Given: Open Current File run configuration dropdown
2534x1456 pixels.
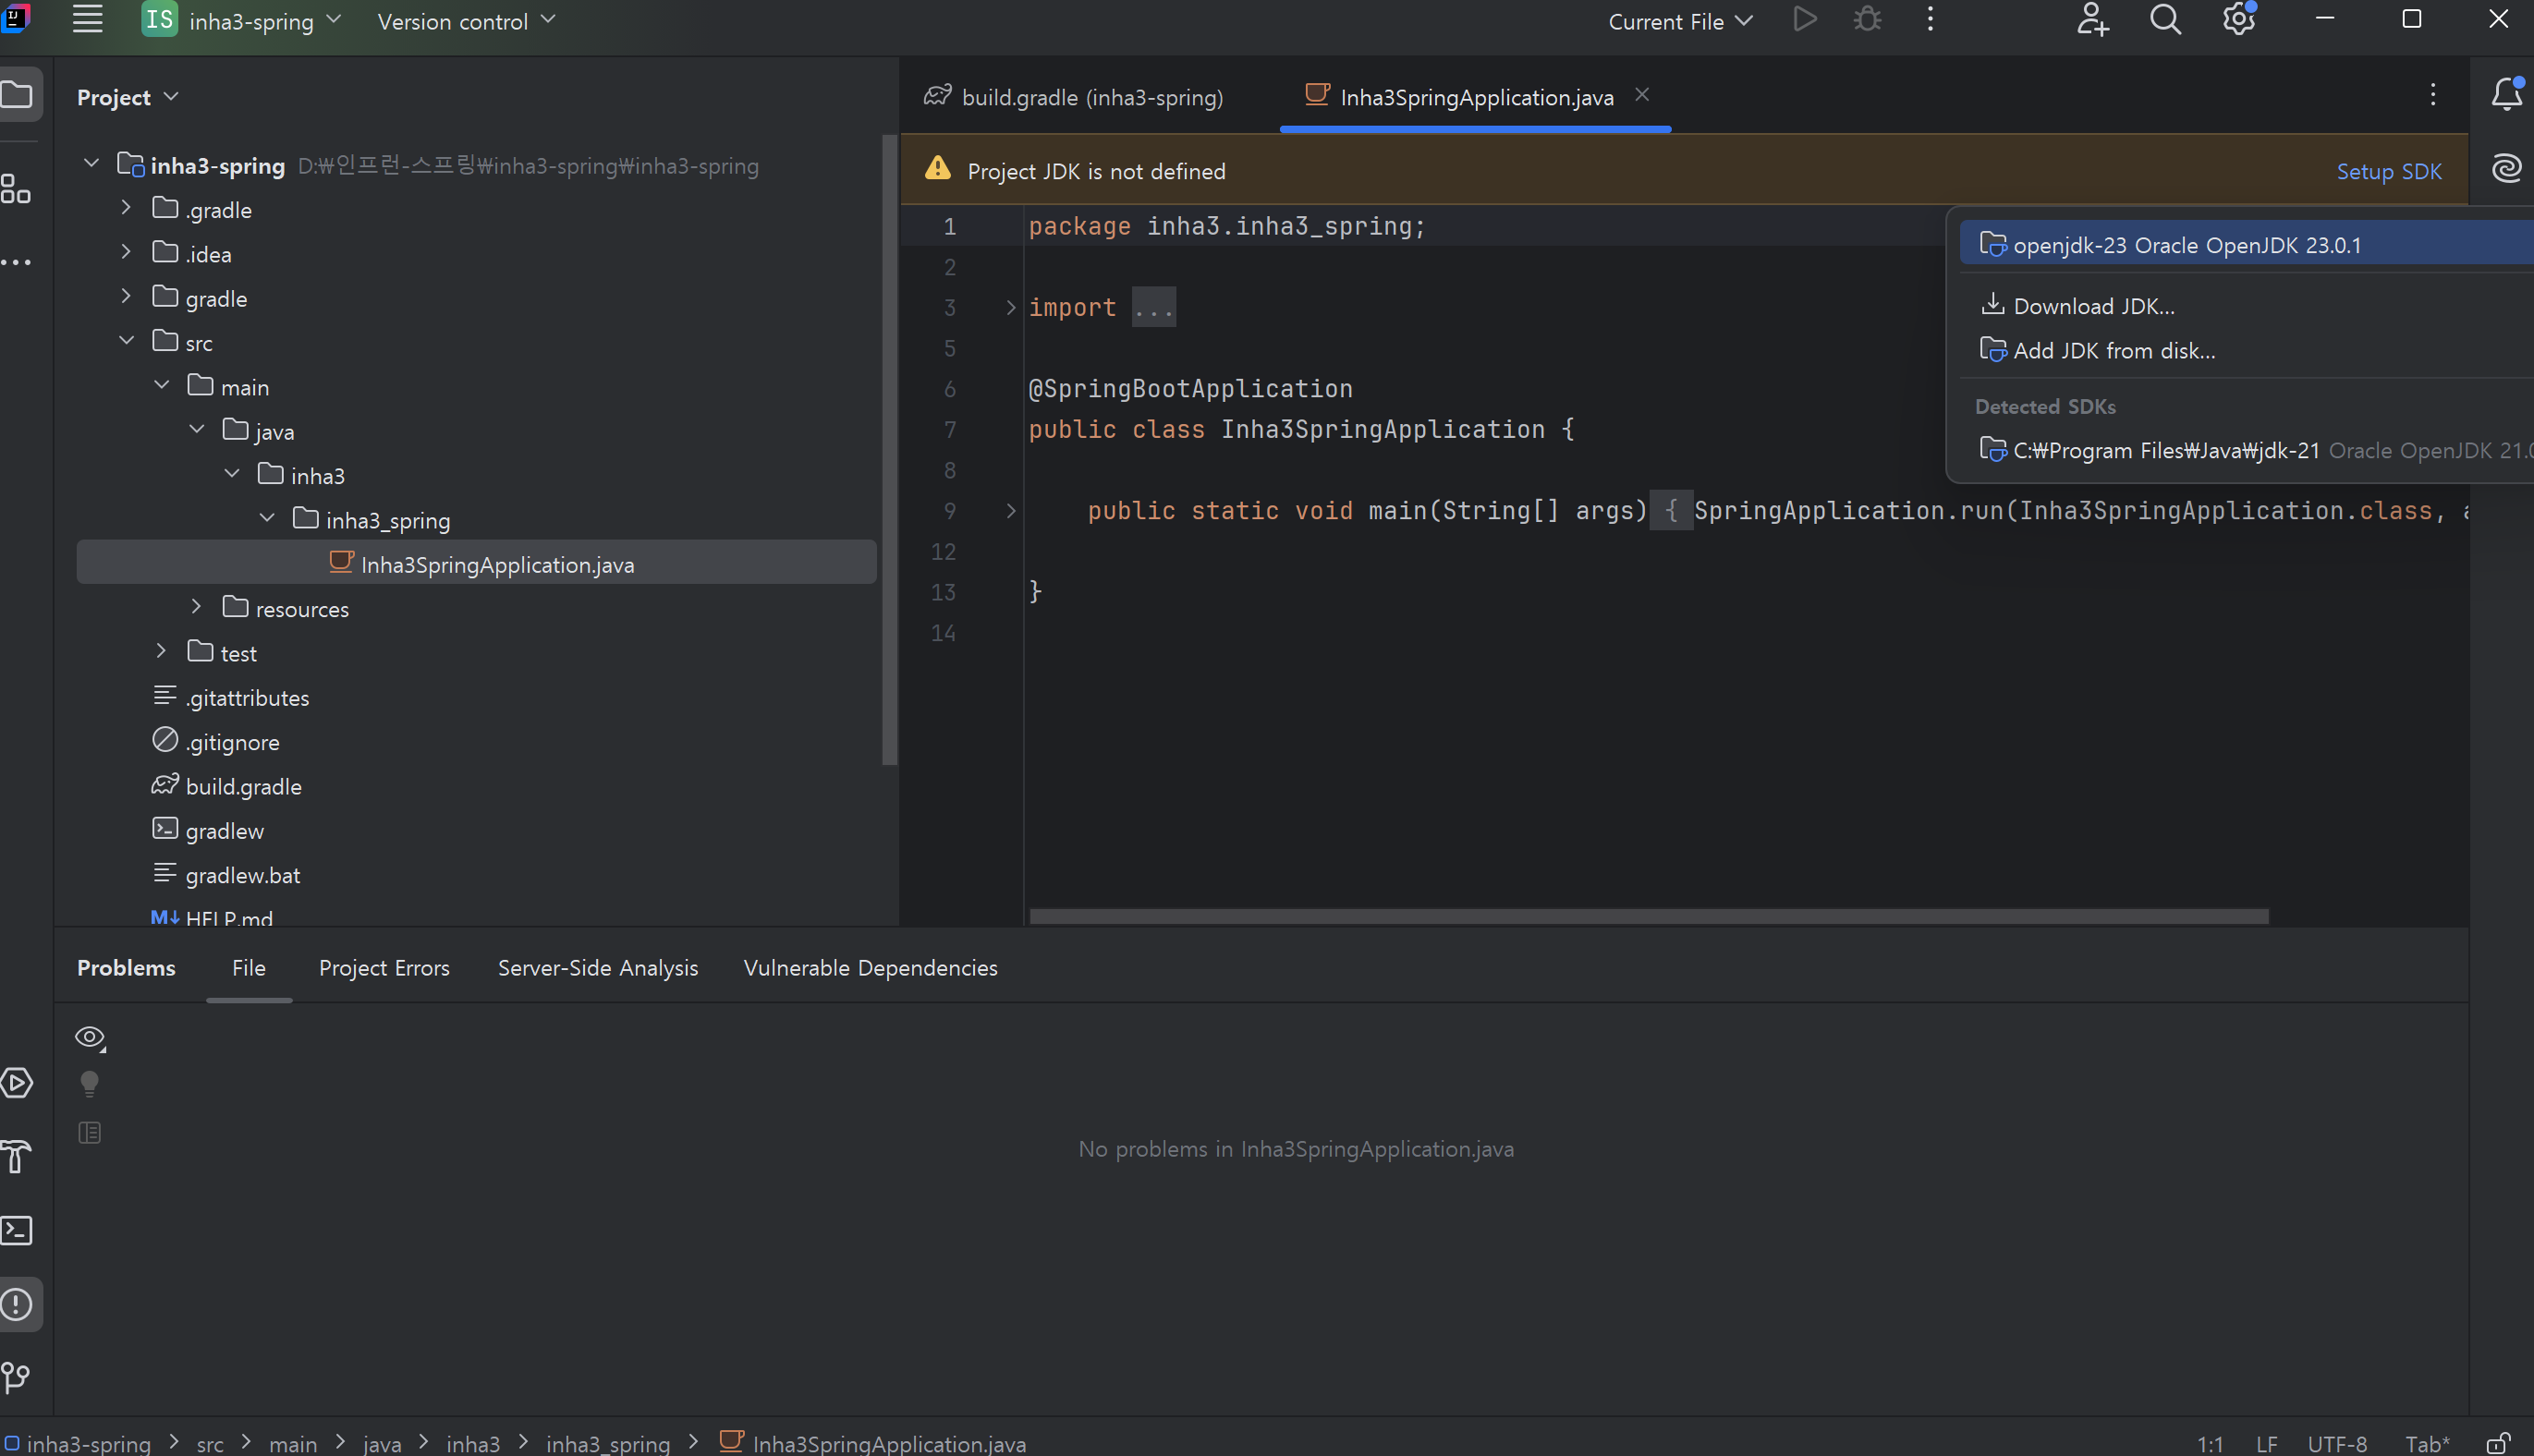Looking at the screenshot, I should pos(1680,21).
